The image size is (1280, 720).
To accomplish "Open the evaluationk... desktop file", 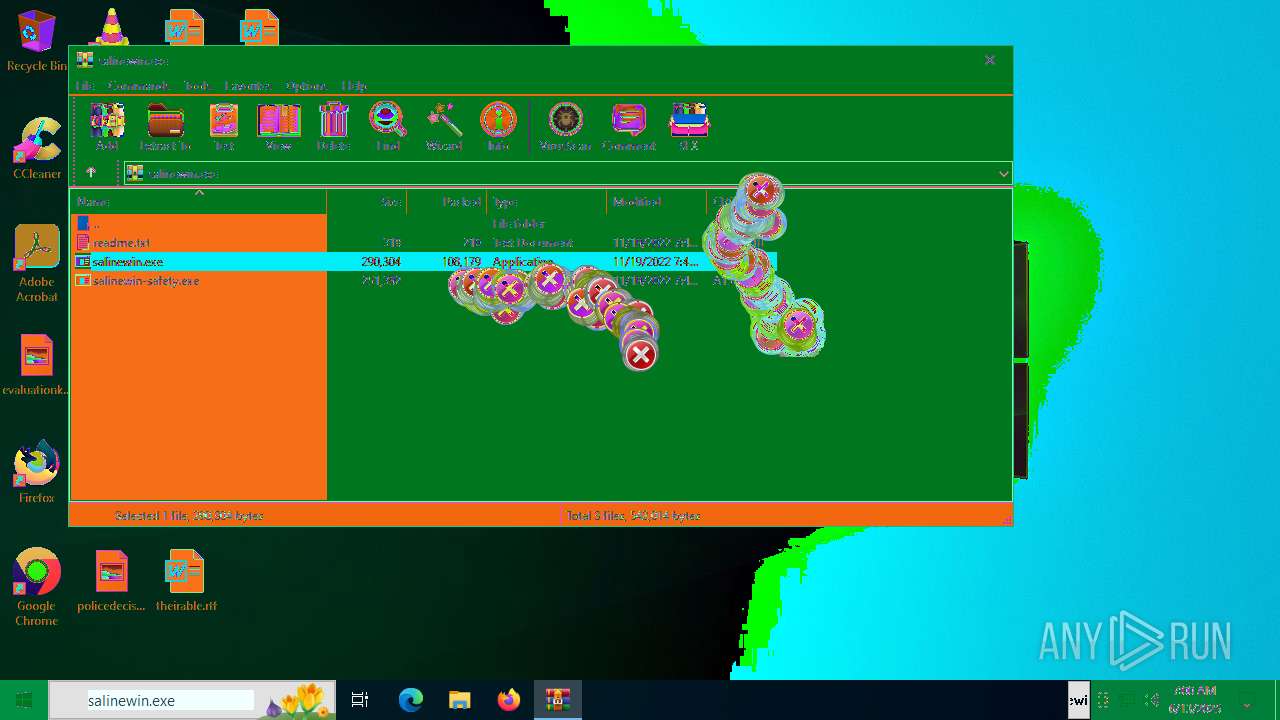I will (x=36, y=365).
